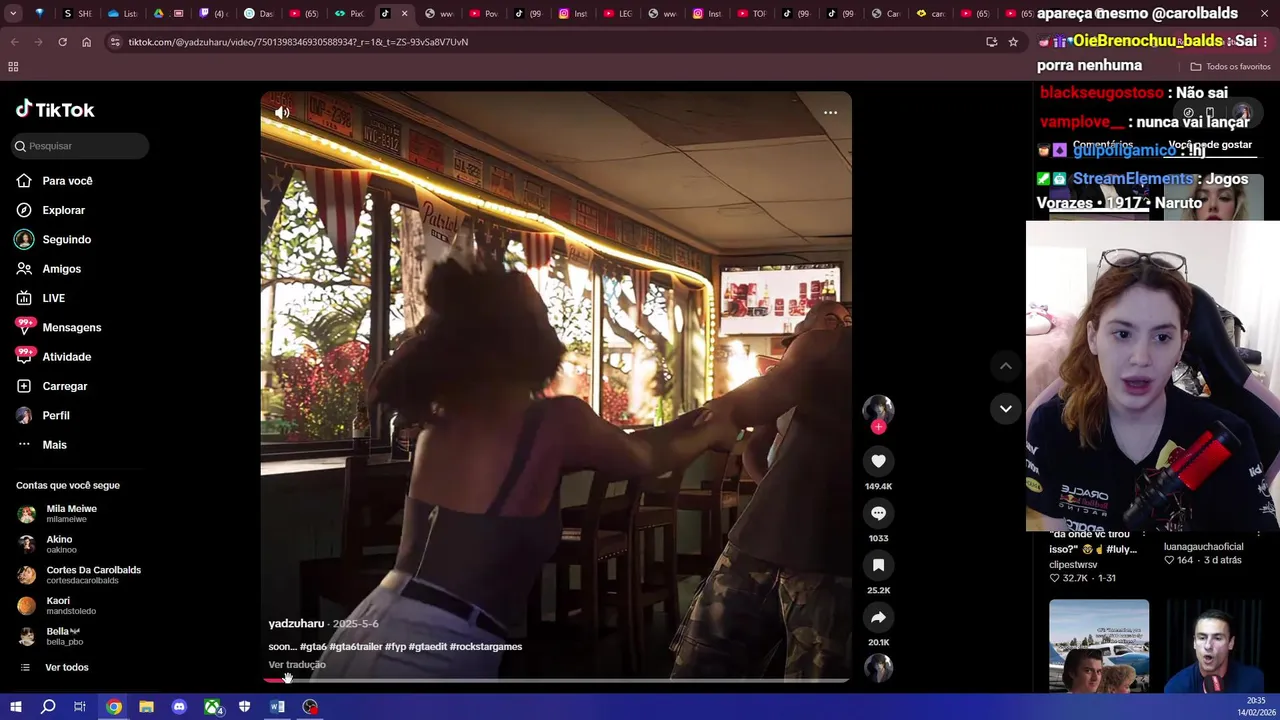
Task: Open Discord from taskbar
Action: tap(179, 707)
